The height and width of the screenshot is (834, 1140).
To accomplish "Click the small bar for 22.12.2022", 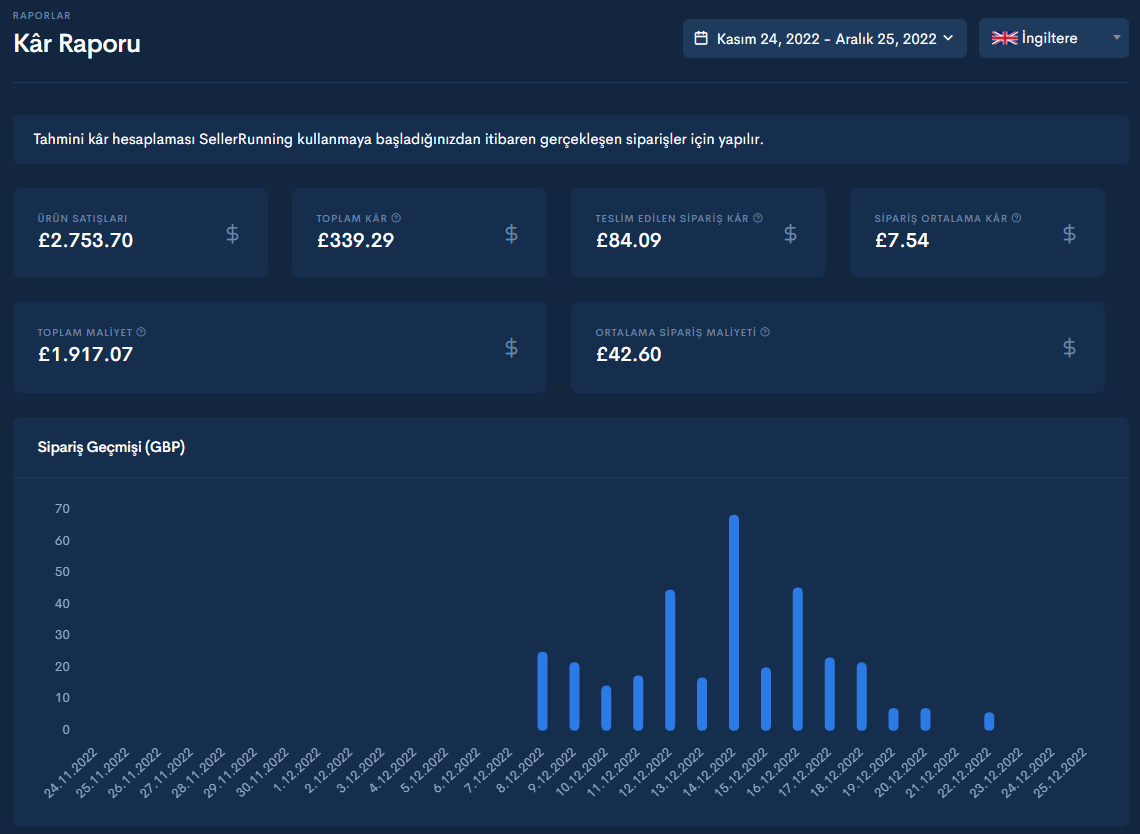I will point(989,721).
